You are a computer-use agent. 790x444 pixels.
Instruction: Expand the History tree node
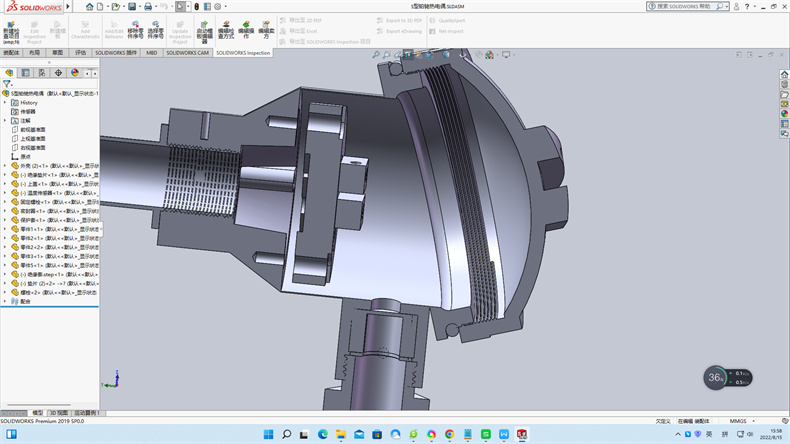point(5,102)
